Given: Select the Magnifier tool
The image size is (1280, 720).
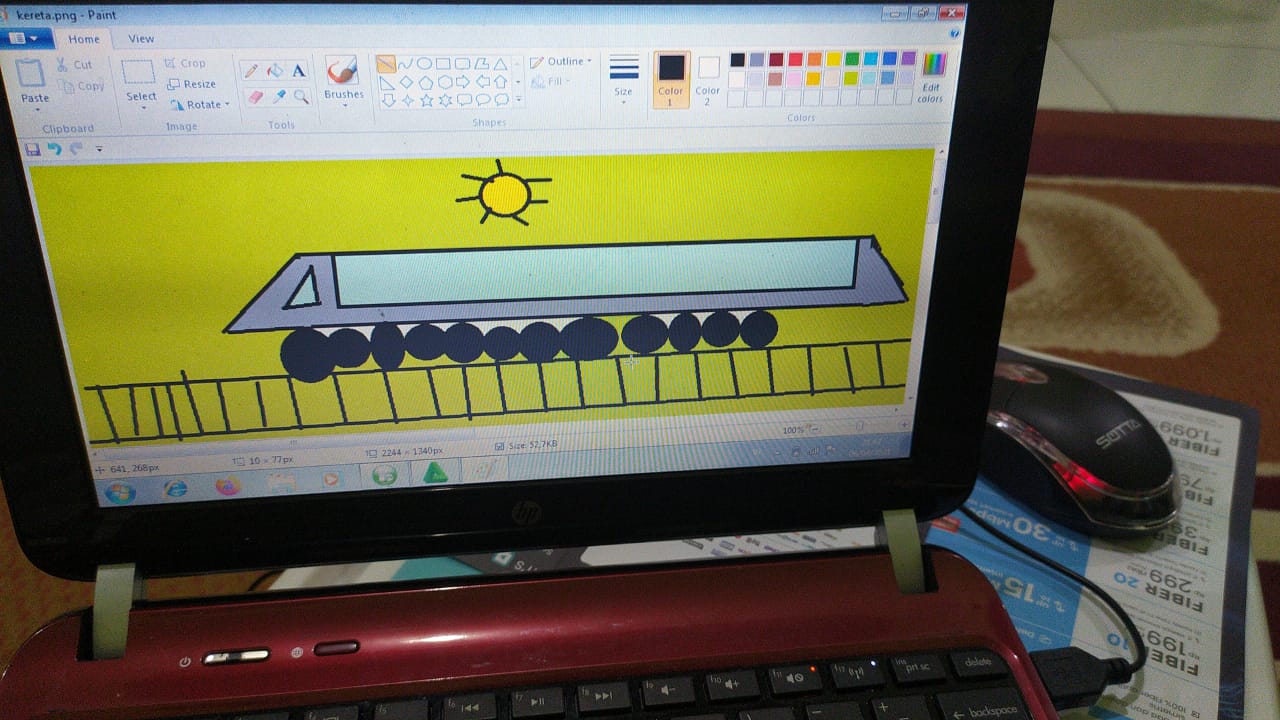Looking at the screenshot, I should 301,97.
